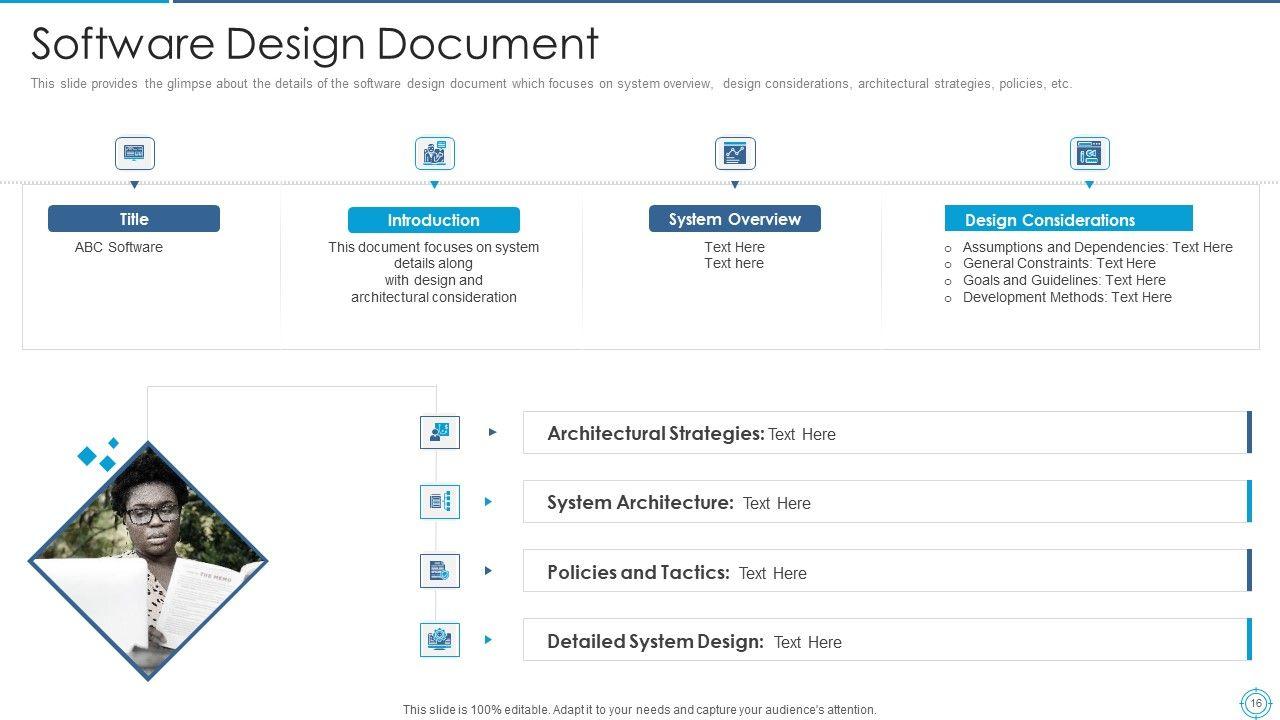
Task: Click the slide number 16 target icon
Action: click(1255, 703)
